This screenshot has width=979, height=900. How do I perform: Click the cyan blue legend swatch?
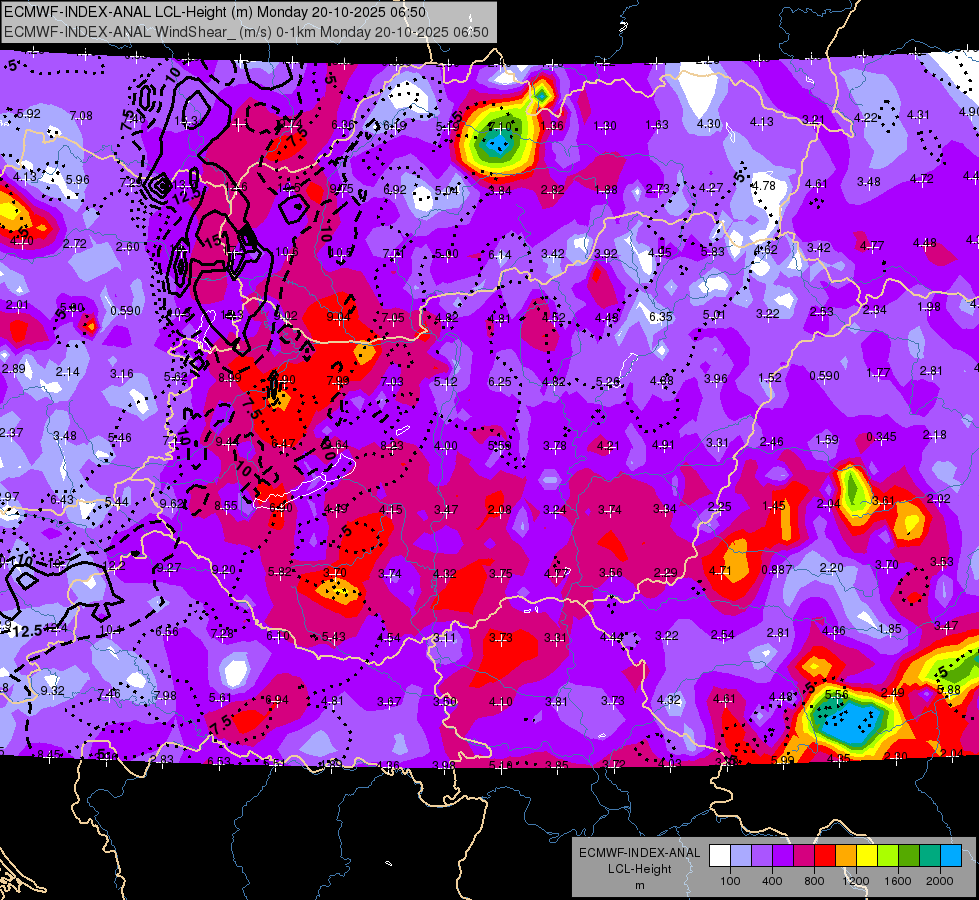[952, 855]
